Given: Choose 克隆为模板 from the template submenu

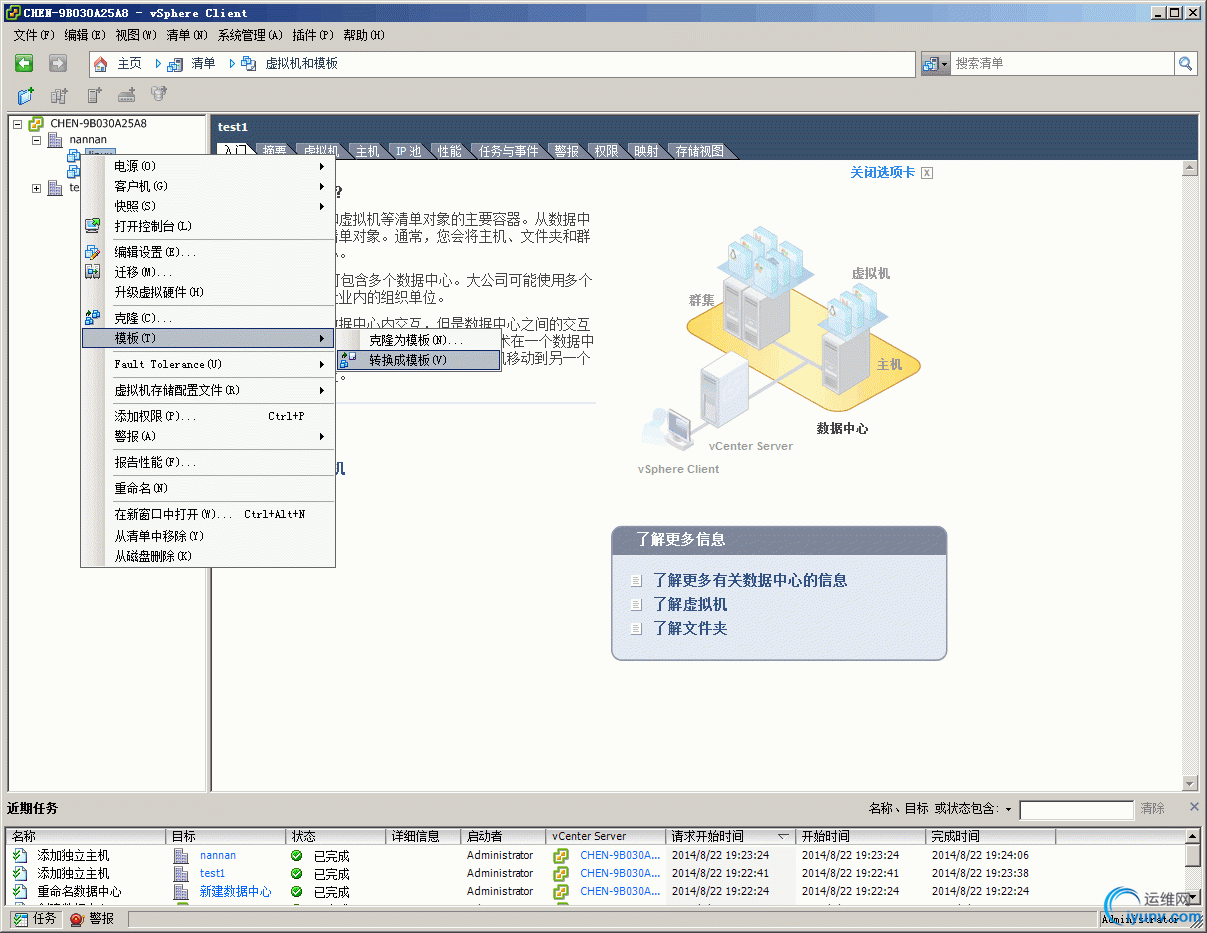Looking at the screenshot, I should tap(418, 341).
